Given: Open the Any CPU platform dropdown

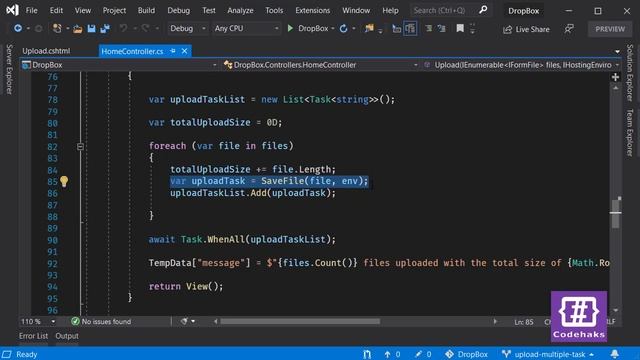Looking at the screenshot, I should [247, 29].
